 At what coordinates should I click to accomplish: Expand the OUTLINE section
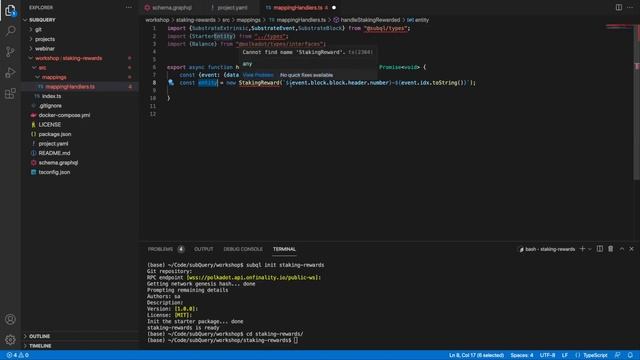pyautogui.click(x=39, y=336)
